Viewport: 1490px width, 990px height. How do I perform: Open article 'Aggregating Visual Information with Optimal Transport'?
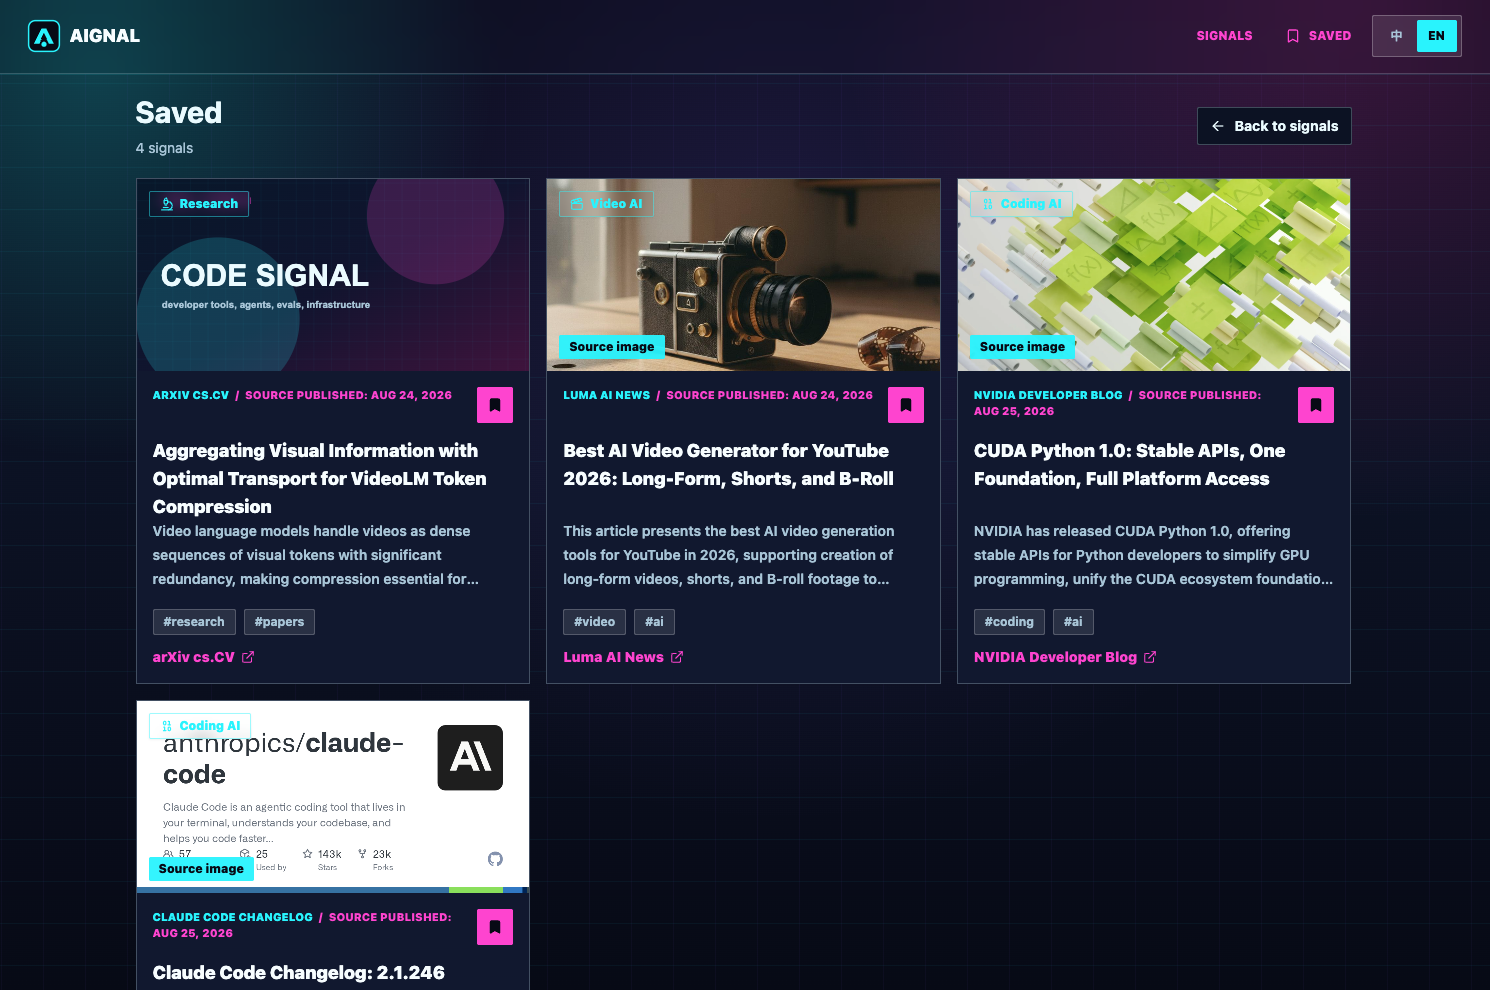pyautogui.click(x=320, y=479)
